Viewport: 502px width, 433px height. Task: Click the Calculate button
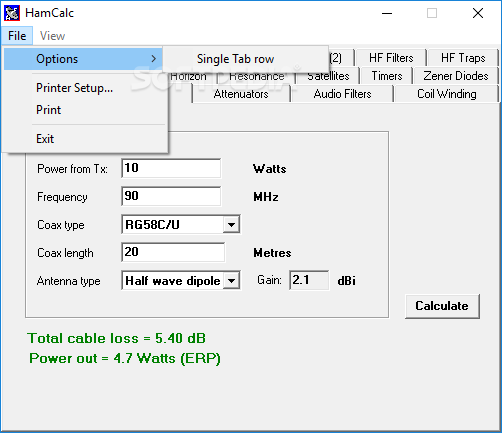click(x=442, y=306)
